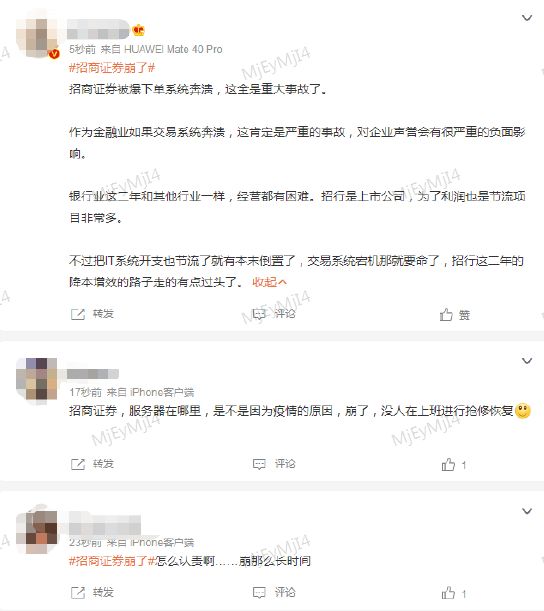Viewport: 544px width, 611px height.
Task: Click the crown membership badge
Action: [x=138, y=30]
